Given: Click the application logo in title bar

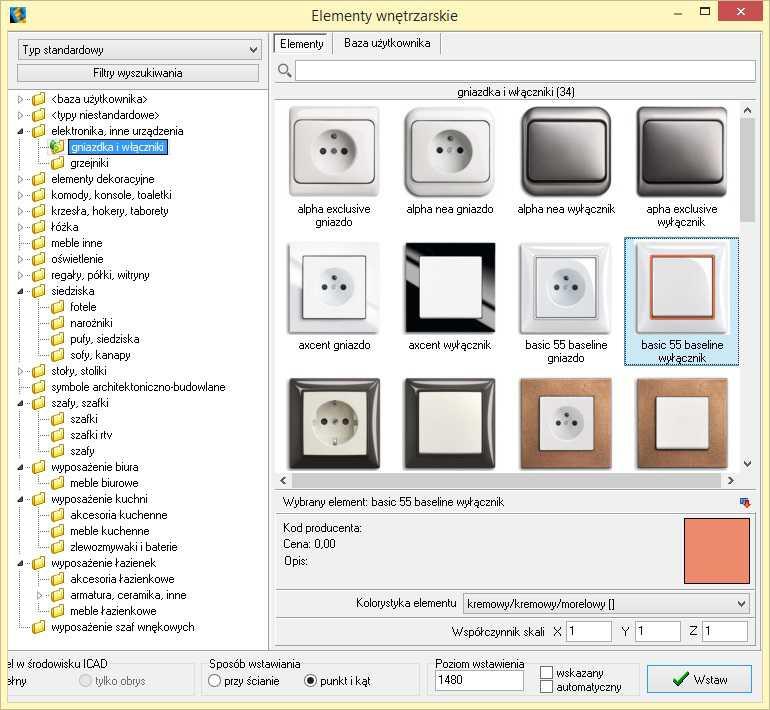Looking at the screenshot, I should [x=18, y=15].
